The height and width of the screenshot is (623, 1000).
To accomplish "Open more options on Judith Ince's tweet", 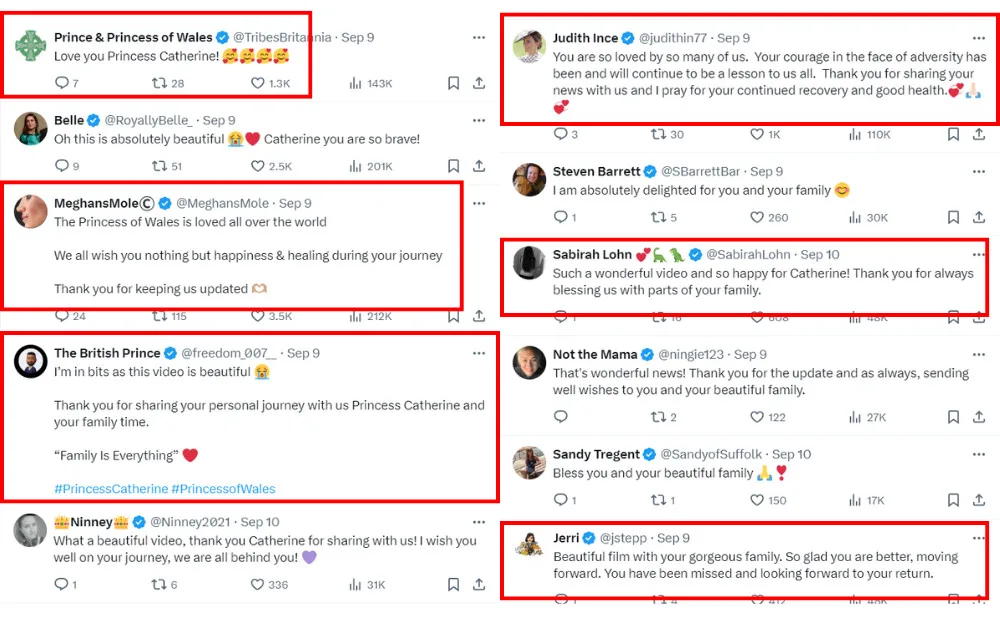I will [980, 38].
